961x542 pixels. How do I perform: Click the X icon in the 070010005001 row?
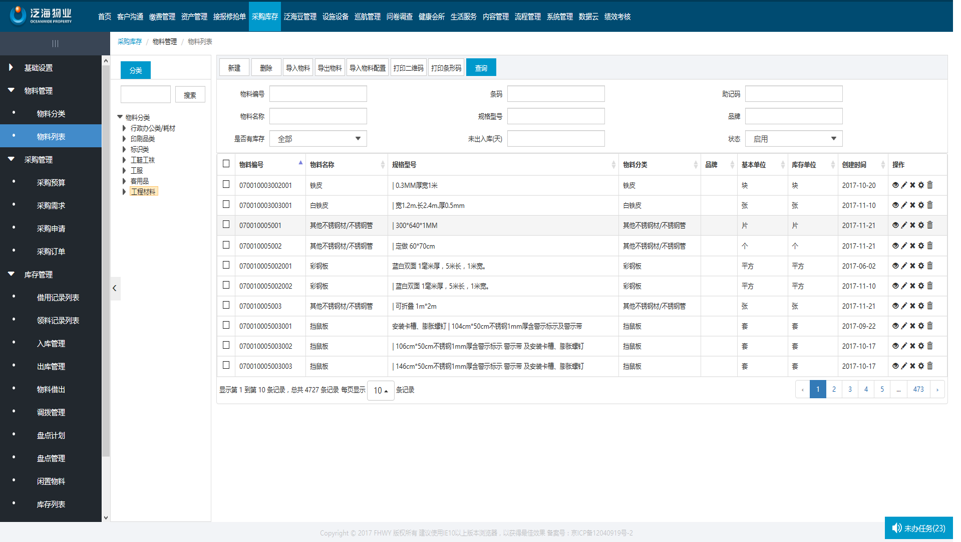click(x=912, y=225)
